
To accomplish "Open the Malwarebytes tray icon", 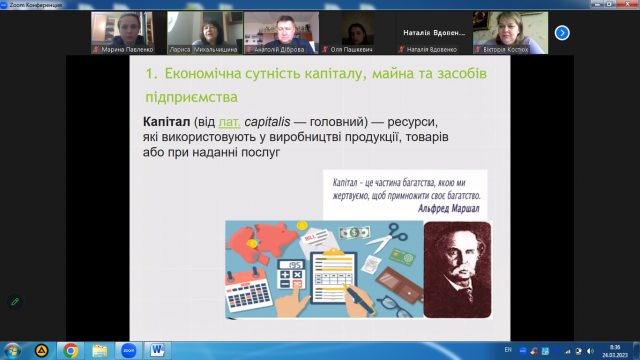I will tap(557, 351).
